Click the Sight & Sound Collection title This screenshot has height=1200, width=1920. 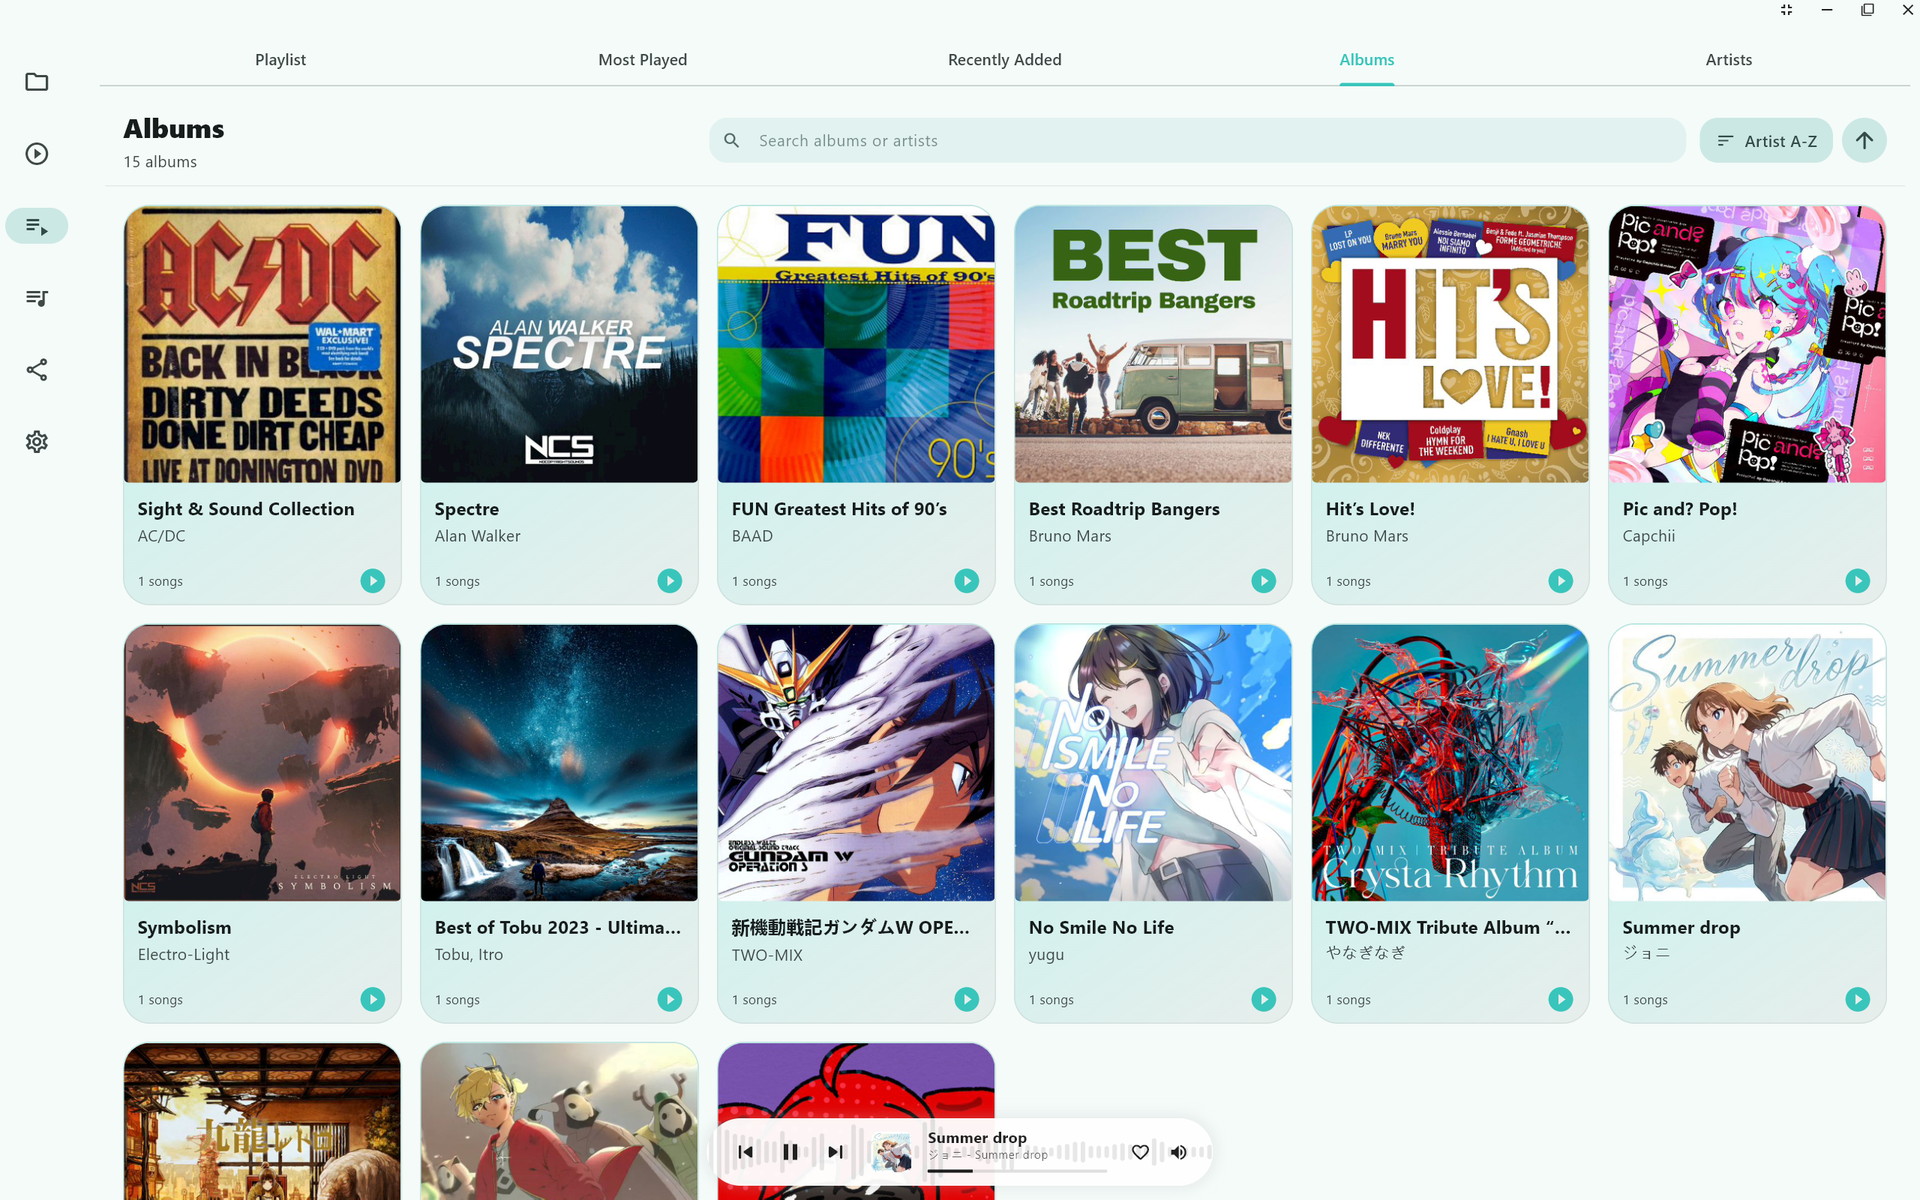click(246, 509)
